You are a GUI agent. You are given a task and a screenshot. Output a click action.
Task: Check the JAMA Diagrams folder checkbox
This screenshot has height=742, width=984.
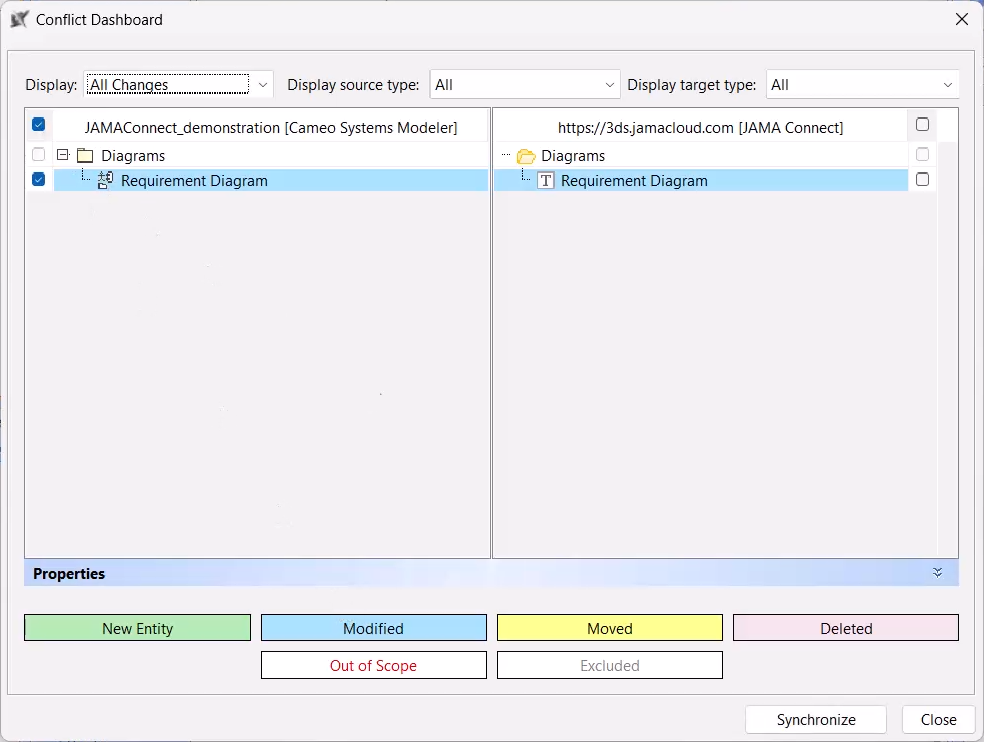[922, 154]
